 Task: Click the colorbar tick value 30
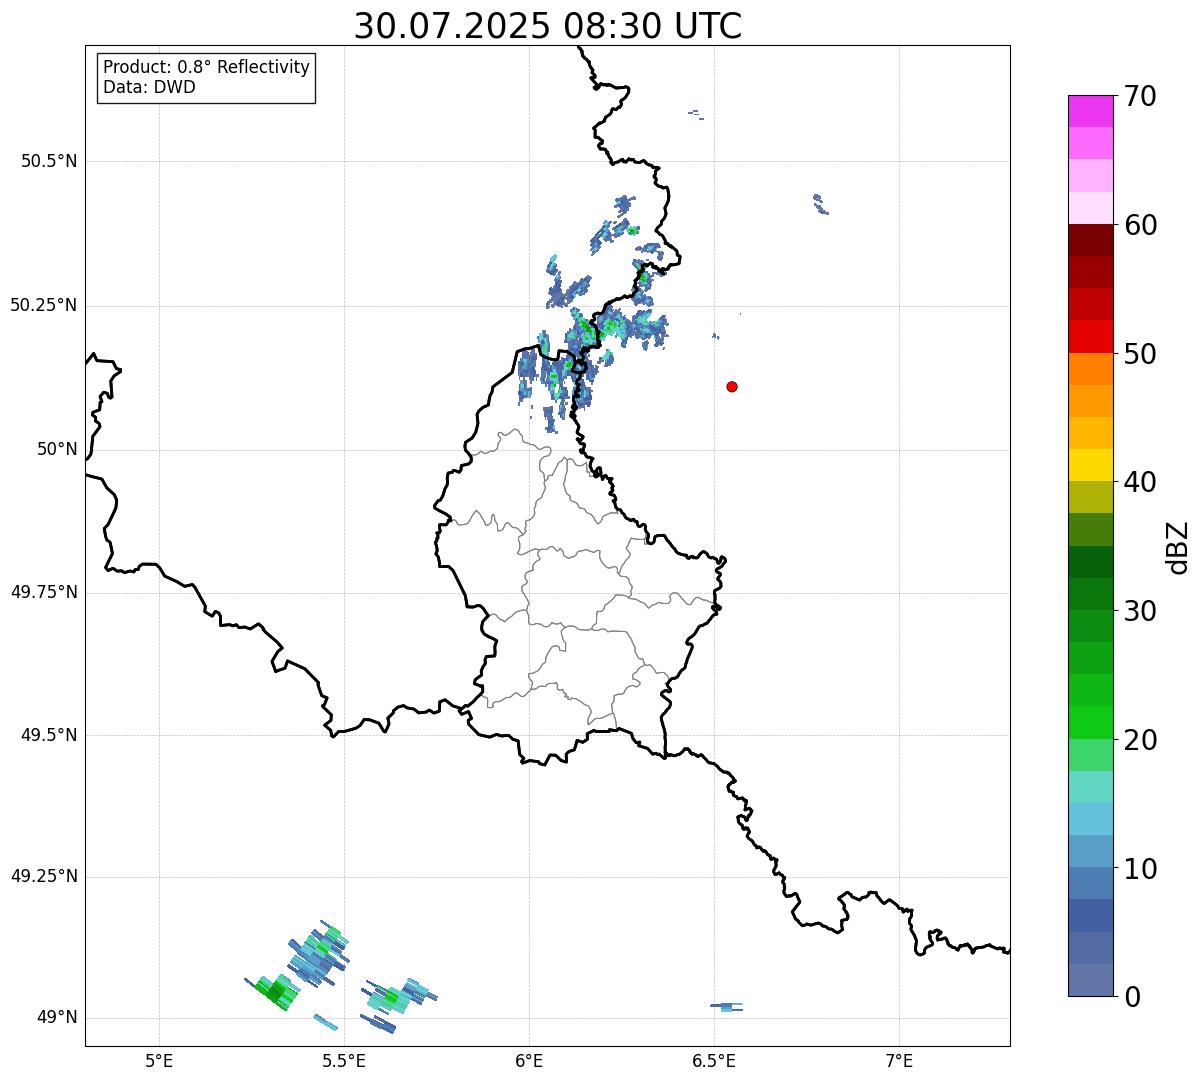tap(1140, 611)
